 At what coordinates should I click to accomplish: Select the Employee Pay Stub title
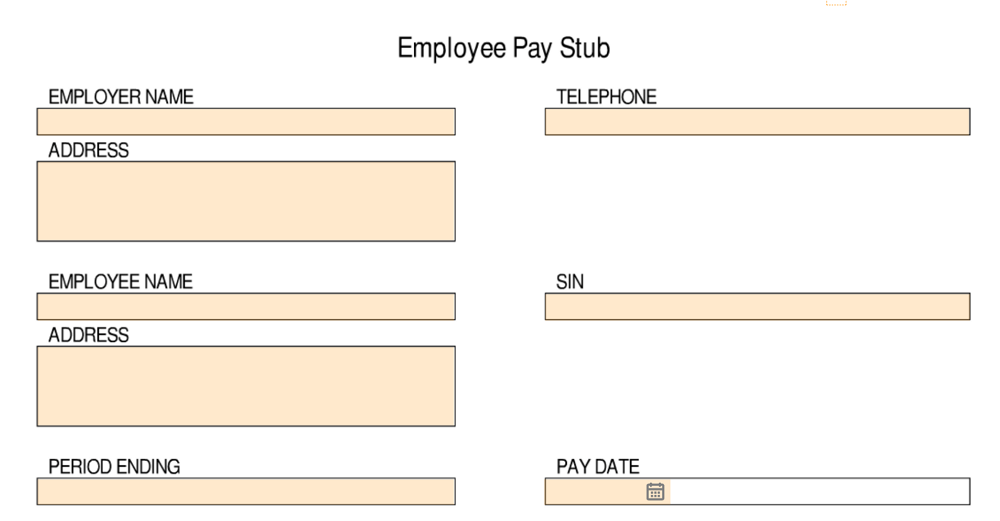pos(504,48)
